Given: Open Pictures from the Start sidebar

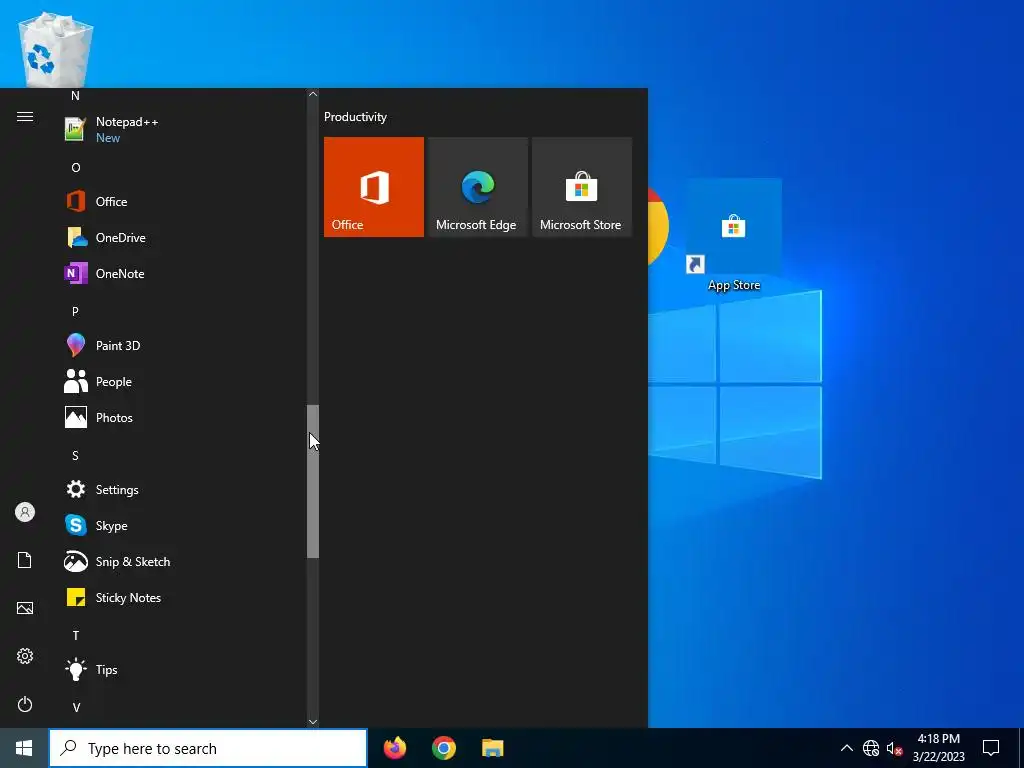Looking at the screenshot, I should (25, 608).
